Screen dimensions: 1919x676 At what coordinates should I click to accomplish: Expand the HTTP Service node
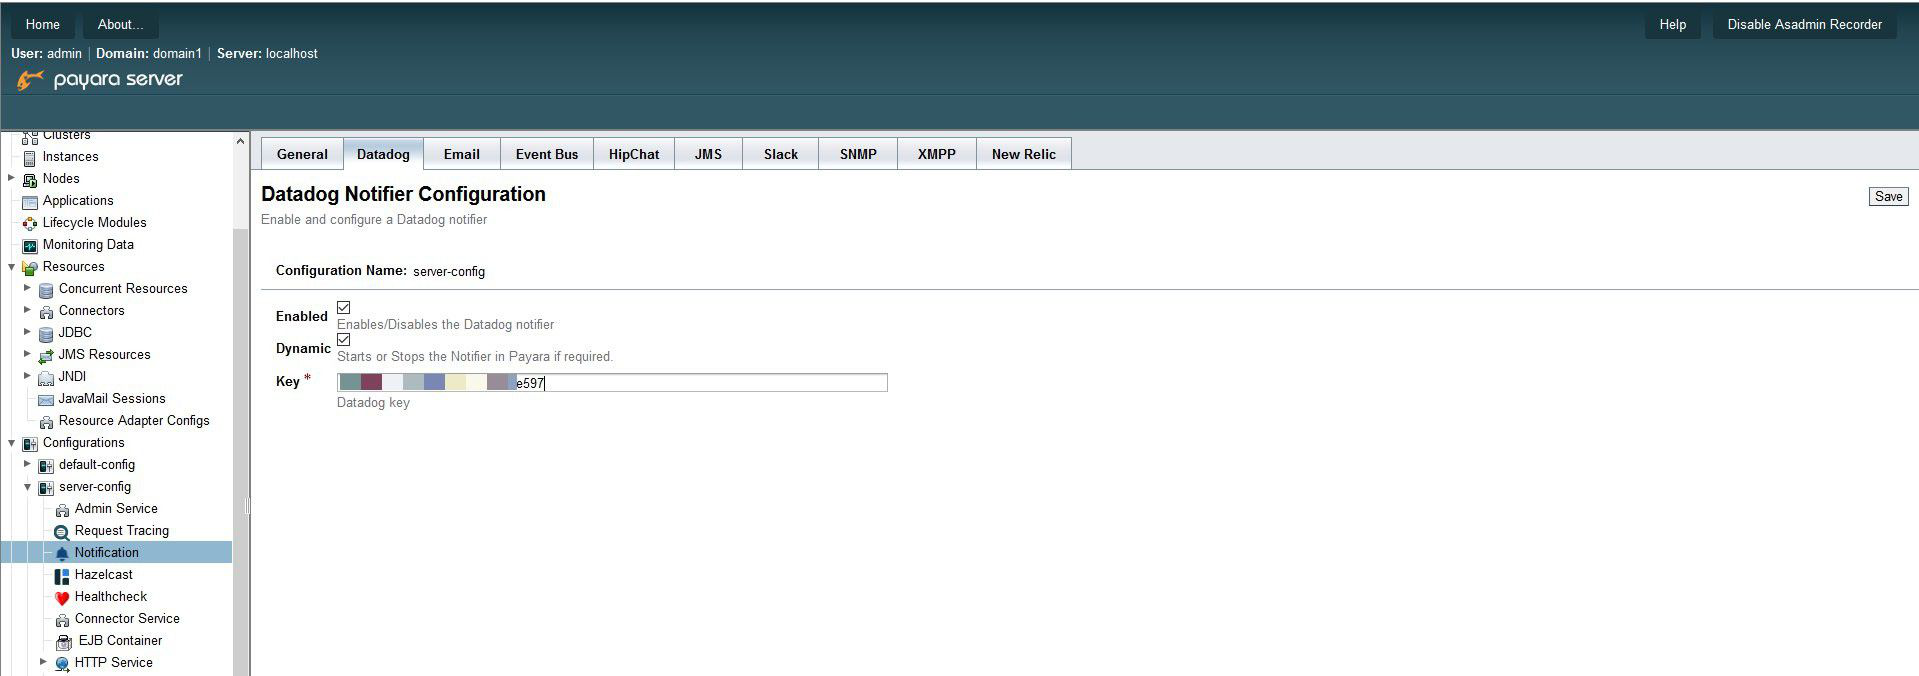[x=44, y=662]
